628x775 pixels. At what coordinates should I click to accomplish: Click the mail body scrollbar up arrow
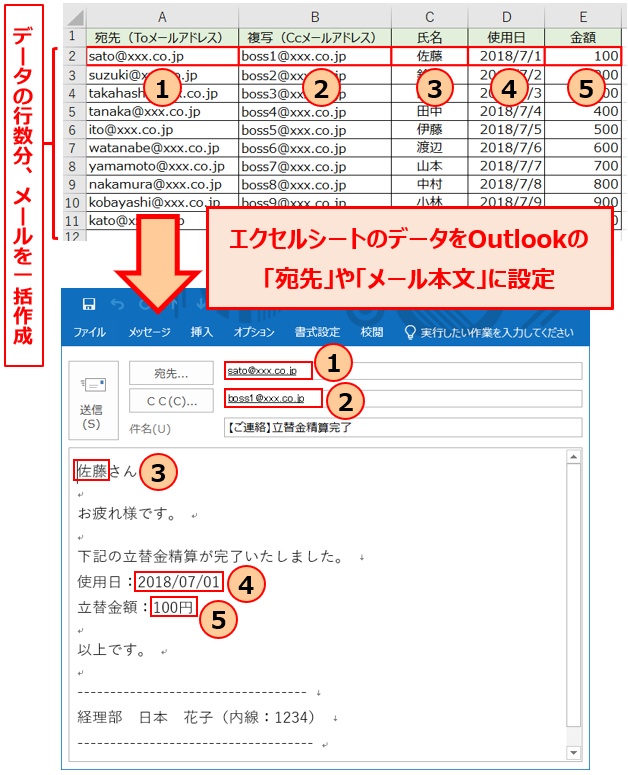(573, 457)
